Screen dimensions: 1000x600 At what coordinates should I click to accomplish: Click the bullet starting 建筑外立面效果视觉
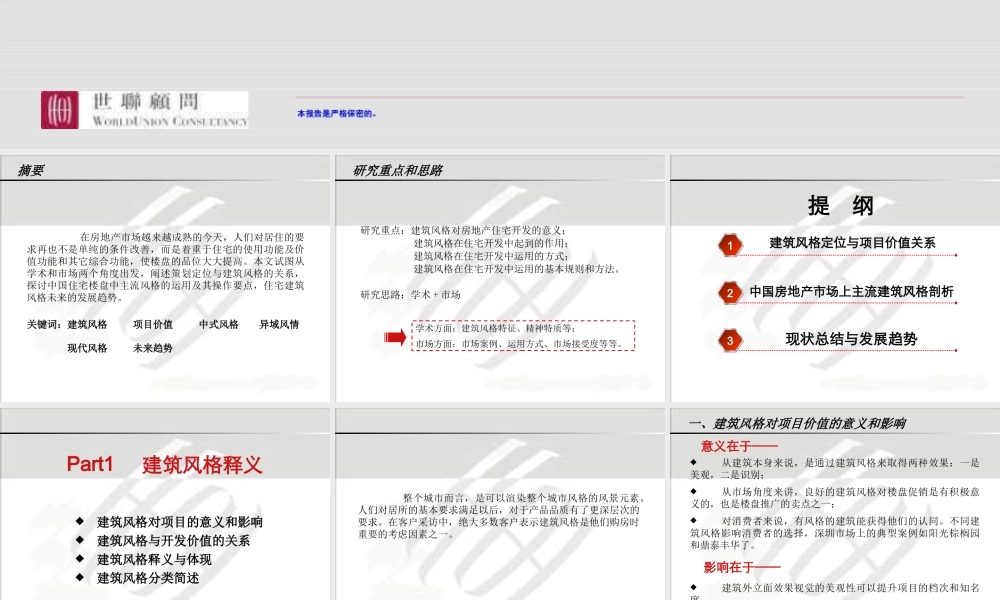point(835,592)
